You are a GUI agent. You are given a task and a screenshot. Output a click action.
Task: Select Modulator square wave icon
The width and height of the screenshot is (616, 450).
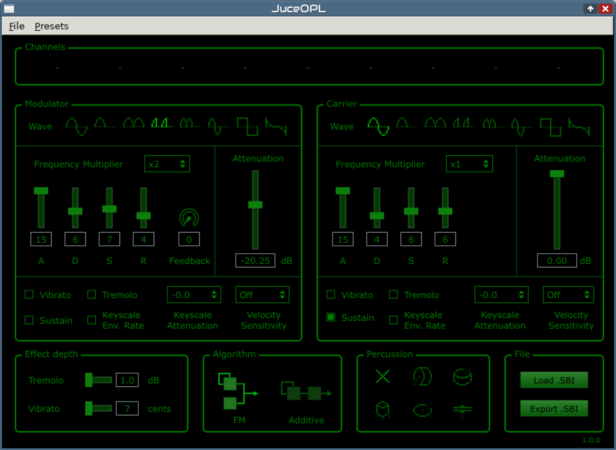[247, 127]
